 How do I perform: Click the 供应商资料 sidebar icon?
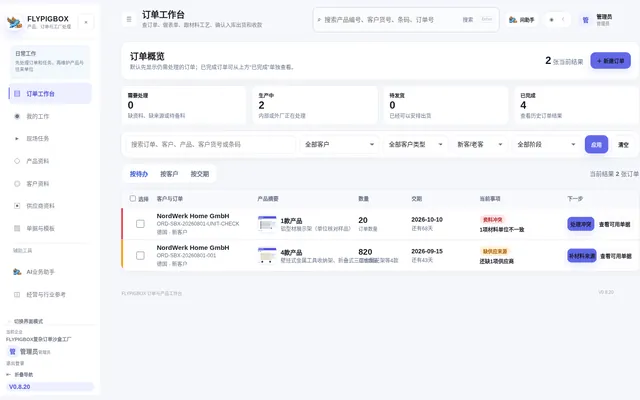click(17, 206)
